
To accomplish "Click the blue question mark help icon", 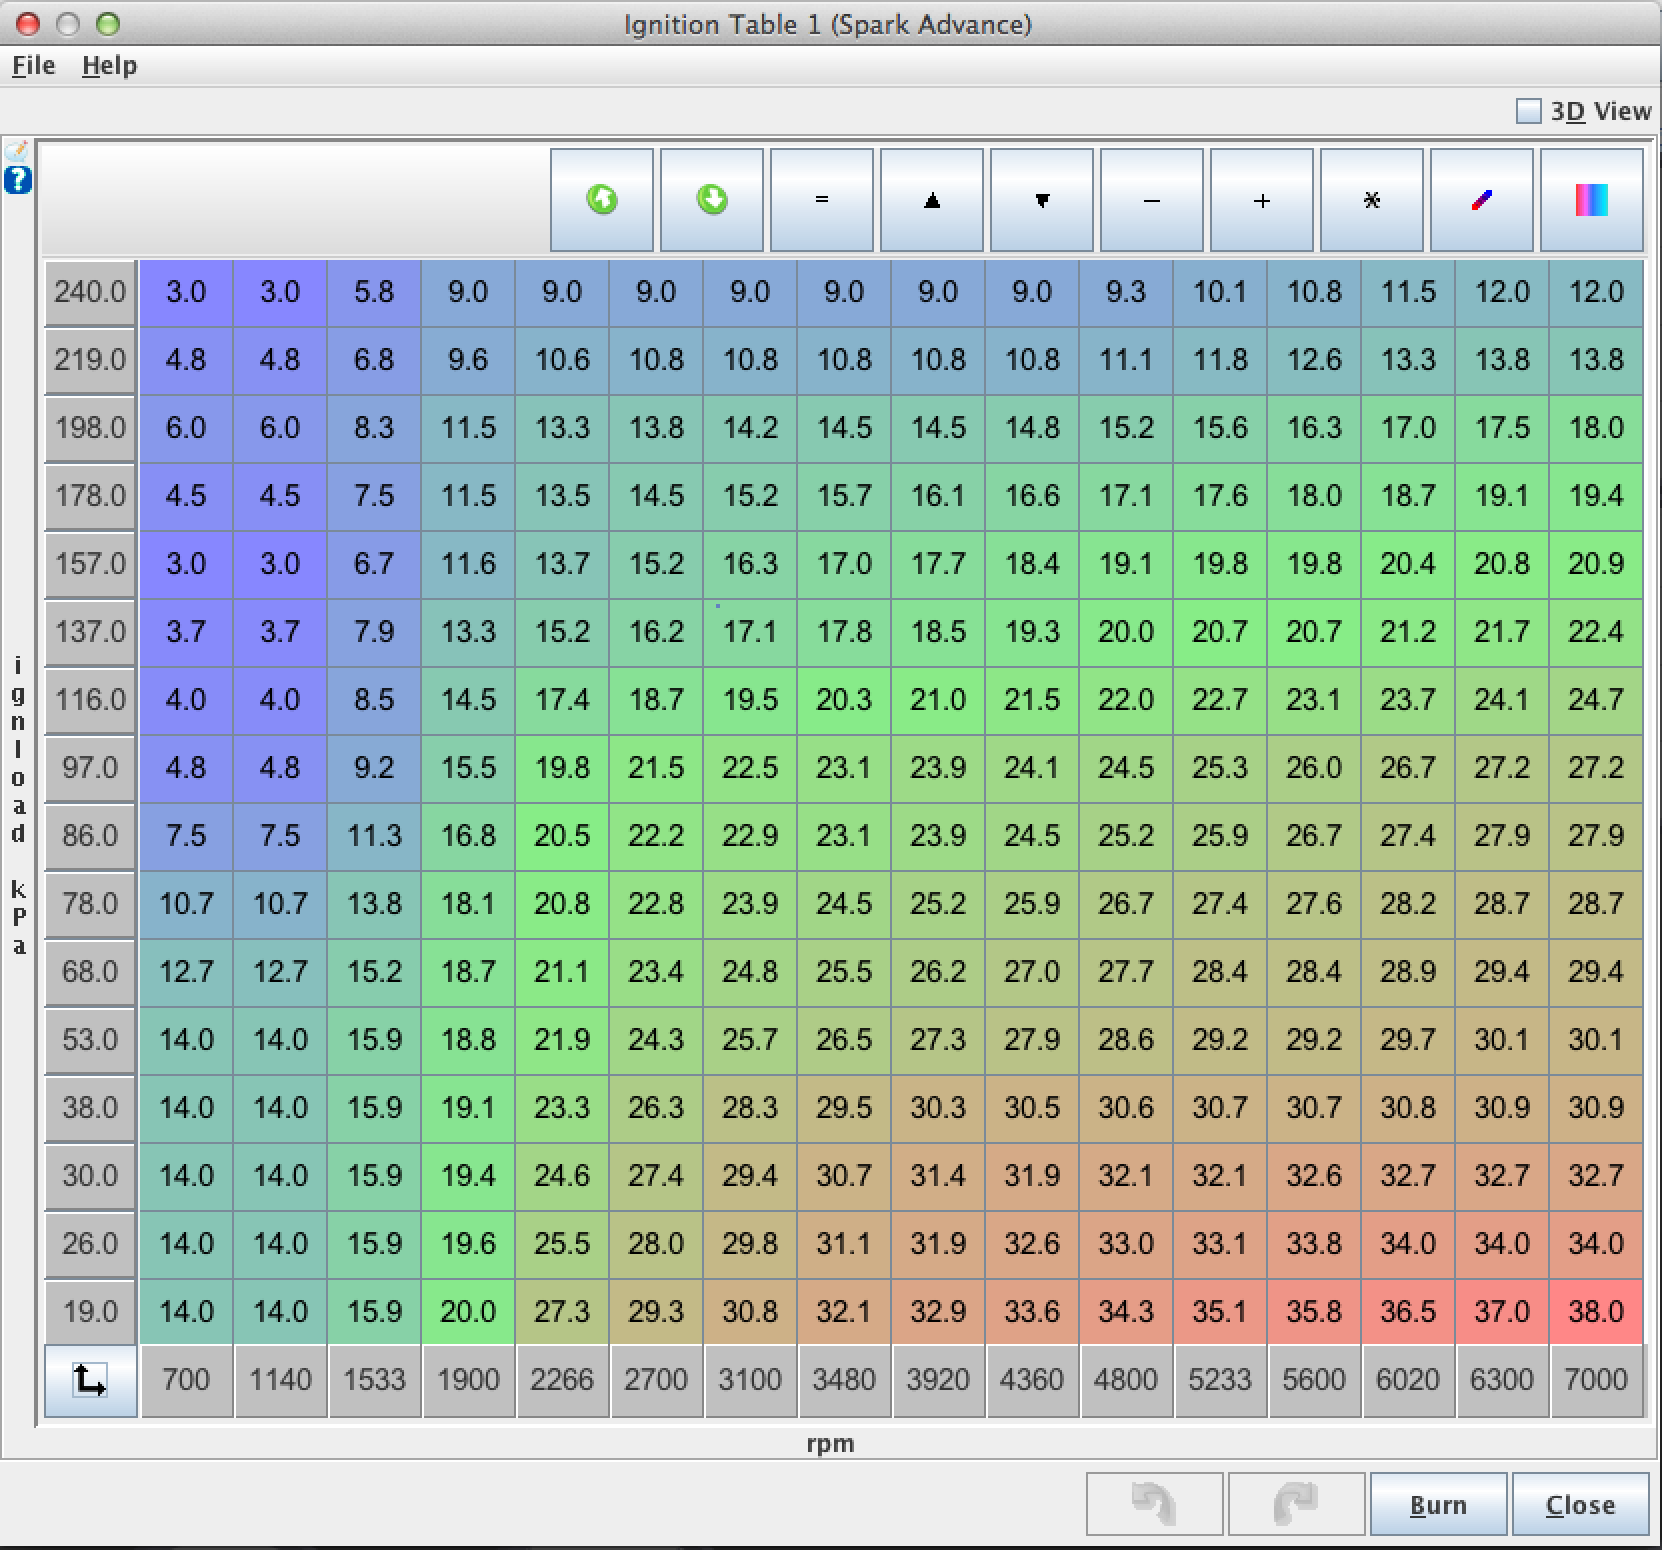I will pyautogui.click(x=18, y=180).
